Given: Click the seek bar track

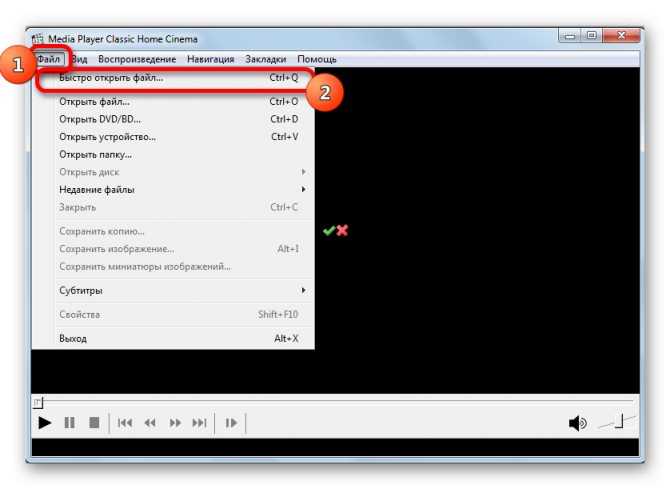Looking at the screenshot, I should click(338, 401).
